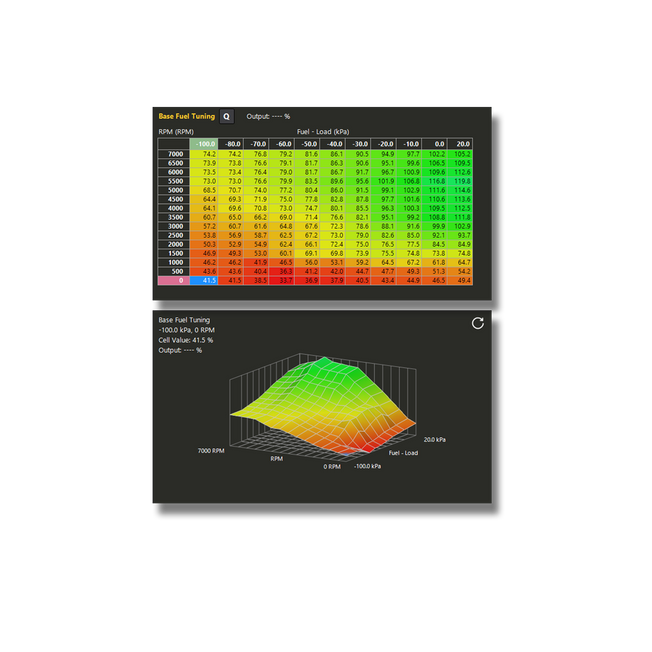The height and width of the screenshot is (652, 652).
Task: Select the -20.0 kPa column header
Action: tap(383, 144)
